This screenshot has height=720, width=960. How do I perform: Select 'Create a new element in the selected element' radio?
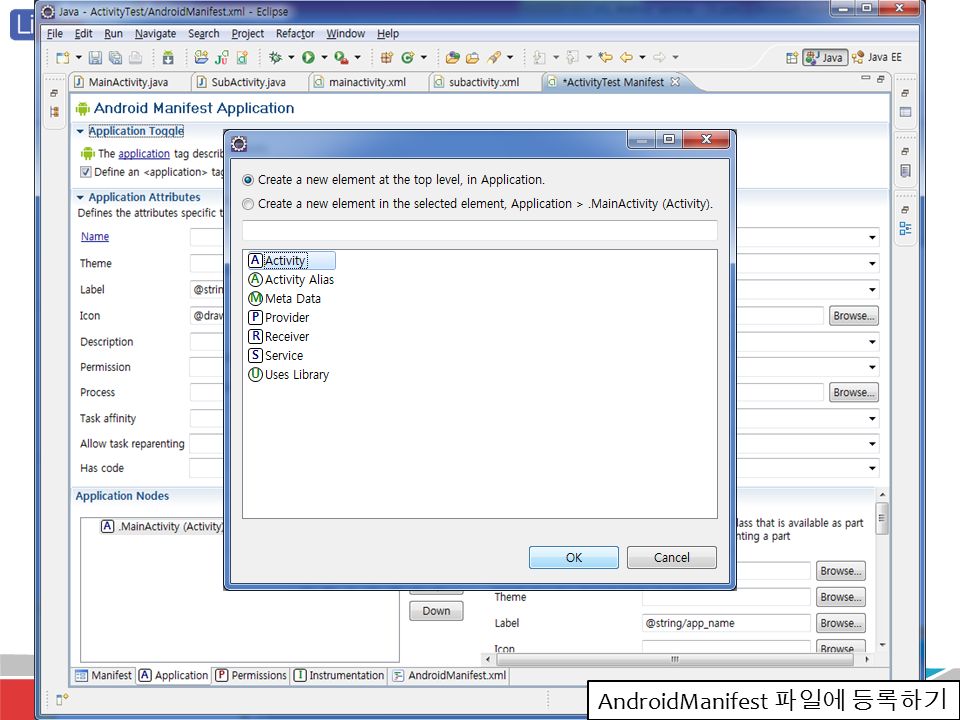tap(248, 204)
